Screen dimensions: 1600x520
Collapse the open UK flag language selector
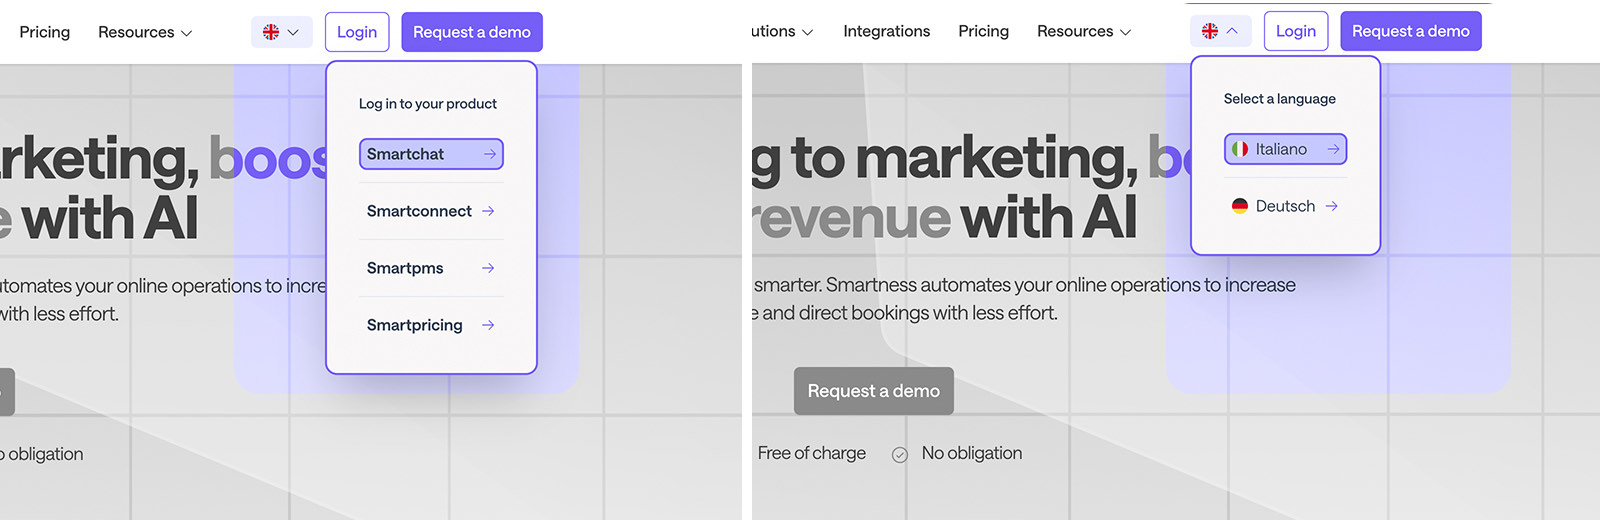1220,31
